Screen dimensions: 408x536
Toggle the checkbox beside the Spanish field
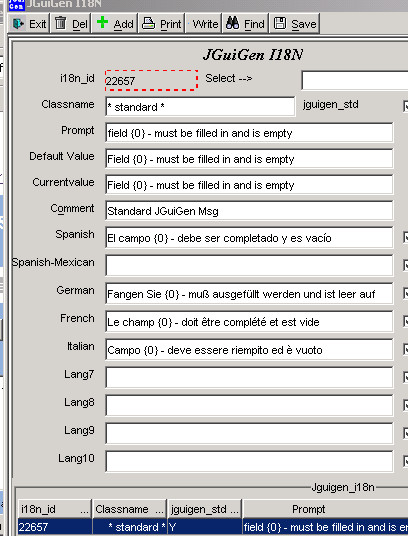point(406,237)
